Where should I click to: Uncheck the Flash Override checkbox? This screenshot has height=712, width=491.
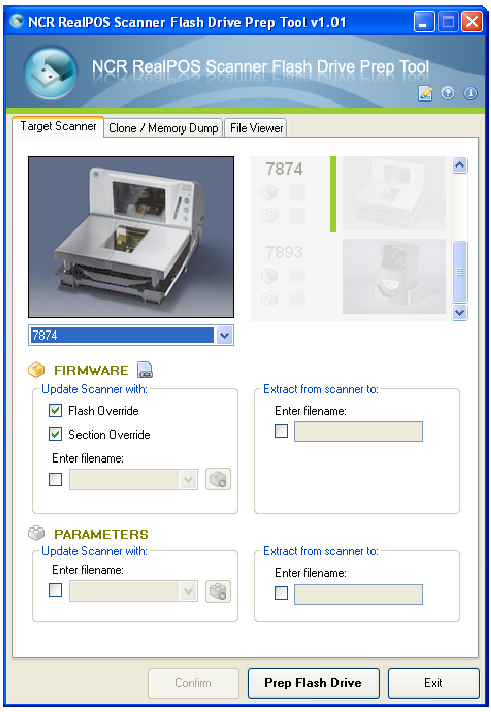[55, 410]
